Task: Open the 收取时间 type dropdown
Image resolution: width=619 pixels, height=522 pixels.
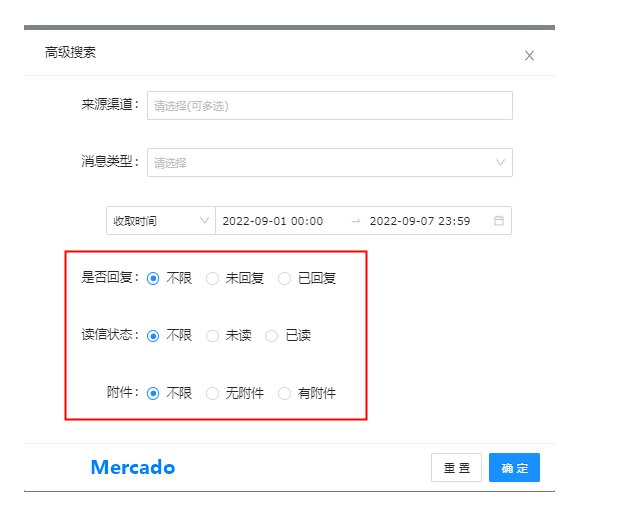Action: coord(161,220)
